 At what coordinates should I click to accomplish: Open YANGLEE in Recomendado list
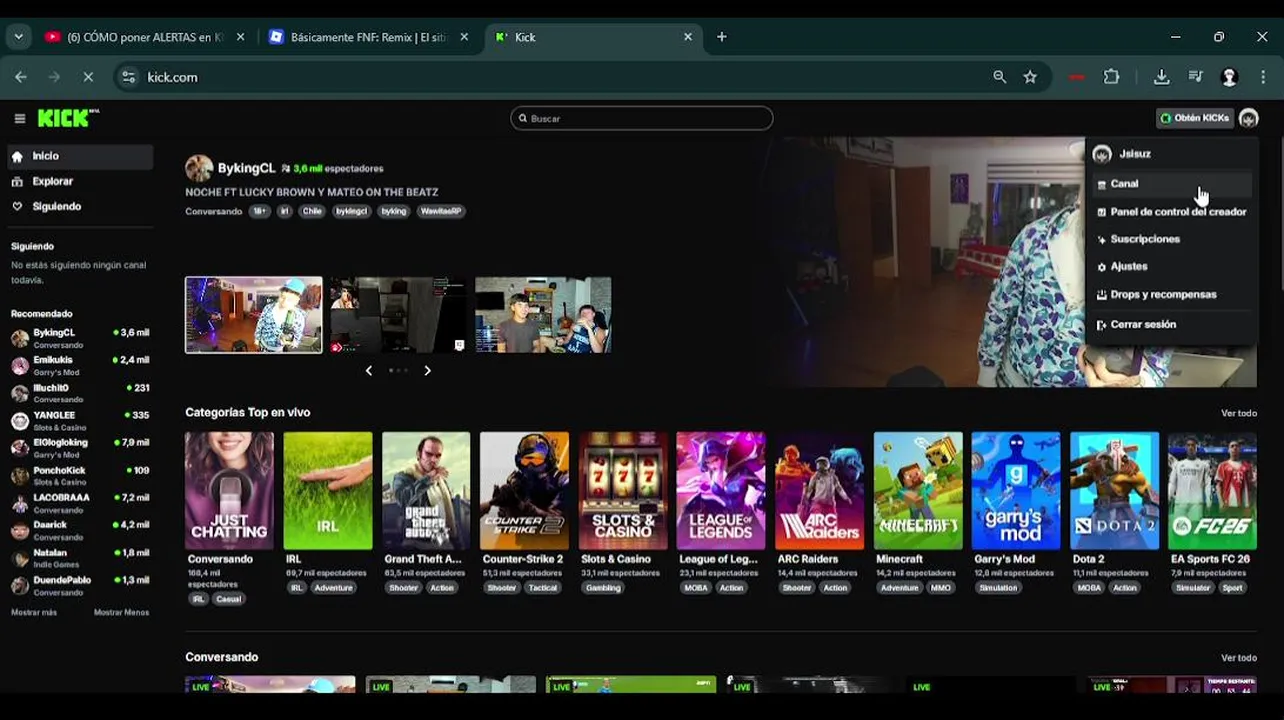point(80,420)
